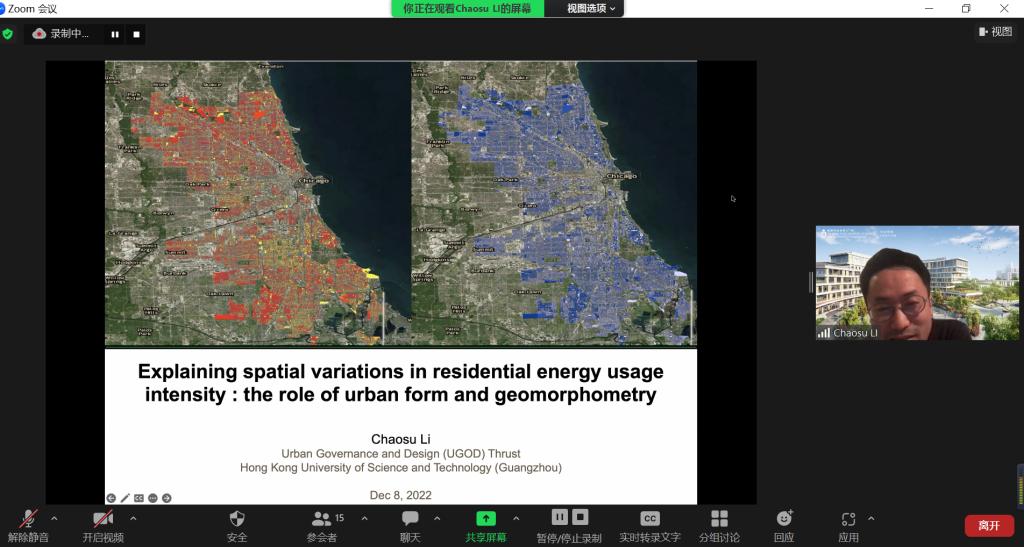Viewport: 1024px width, 547px height.
Task: Expand the participants options arrow
Action: [364, 518]
